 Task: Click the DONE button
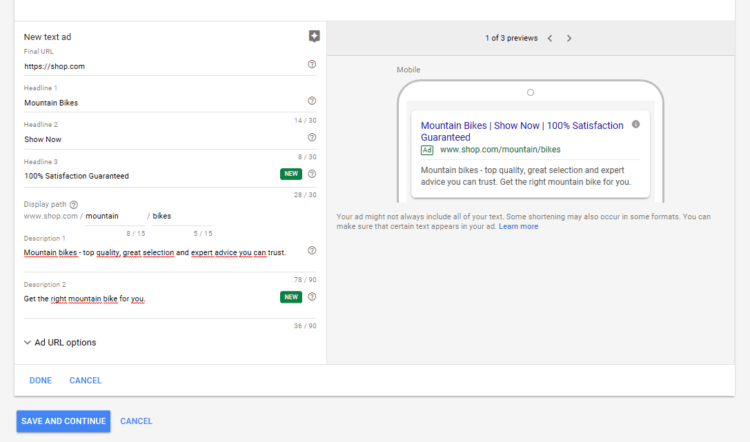41,380
